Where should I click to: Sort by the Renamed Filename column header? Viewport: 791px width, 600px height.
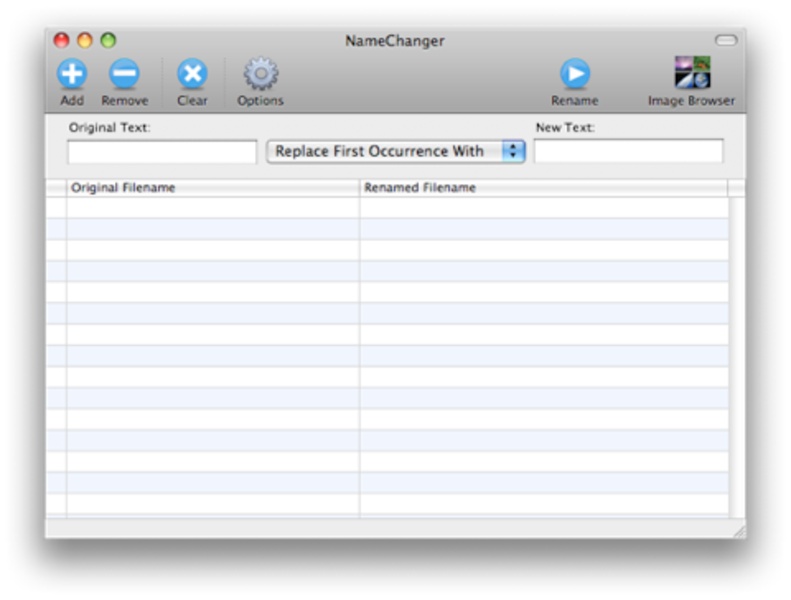(x=544, y=188)
